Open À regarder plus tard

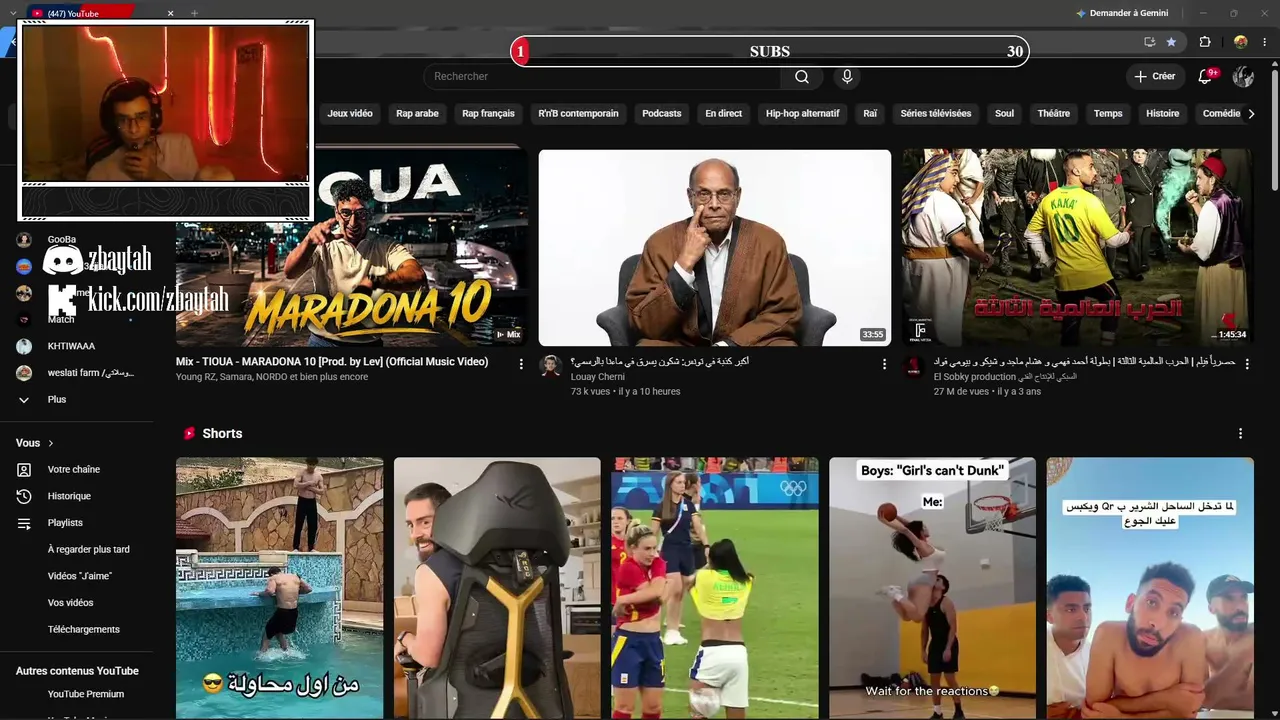[88, 550]
